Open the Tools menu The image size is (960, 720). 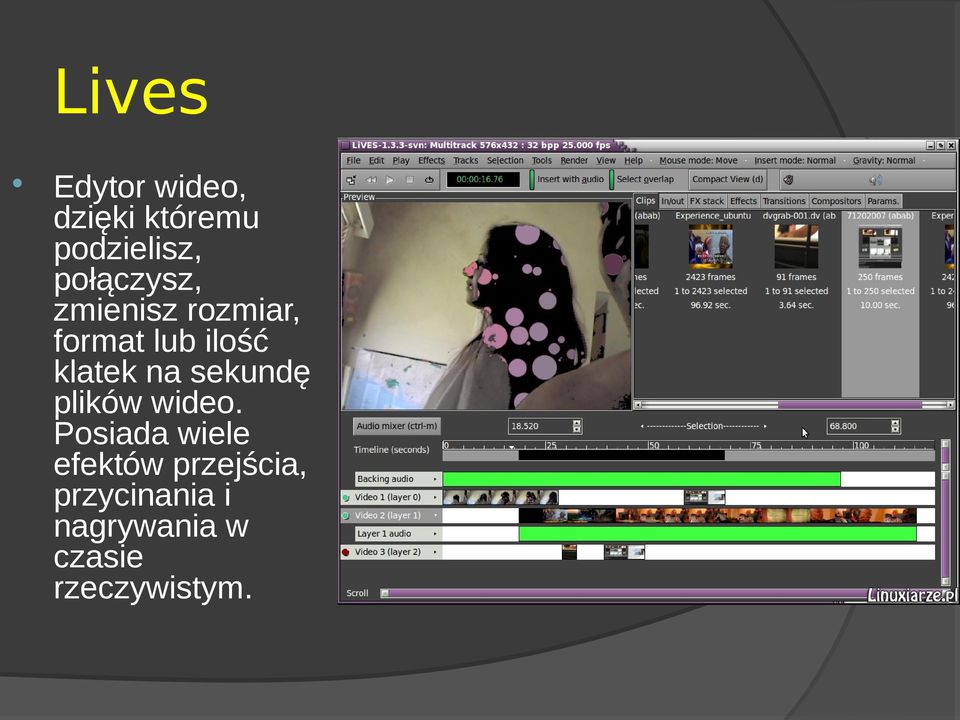point(542,160)
